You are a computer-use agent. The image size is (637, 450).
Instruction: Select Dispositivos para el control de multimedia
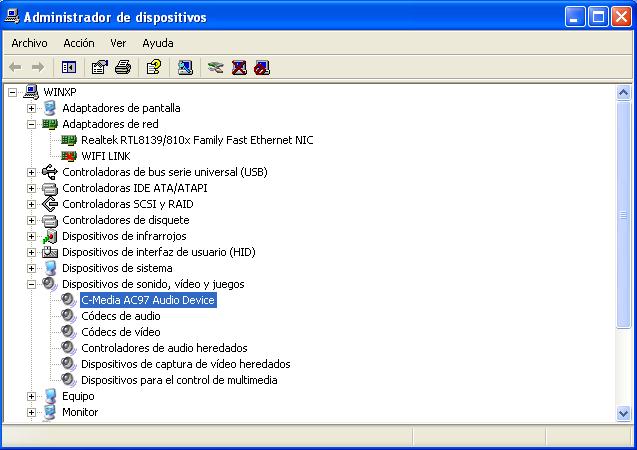pyautogui.click(x=179, y=380)
